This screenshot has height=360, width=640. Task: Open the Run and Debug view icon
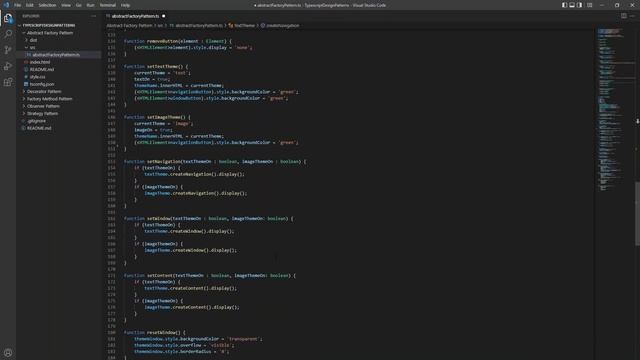click(x=8, y=66)
